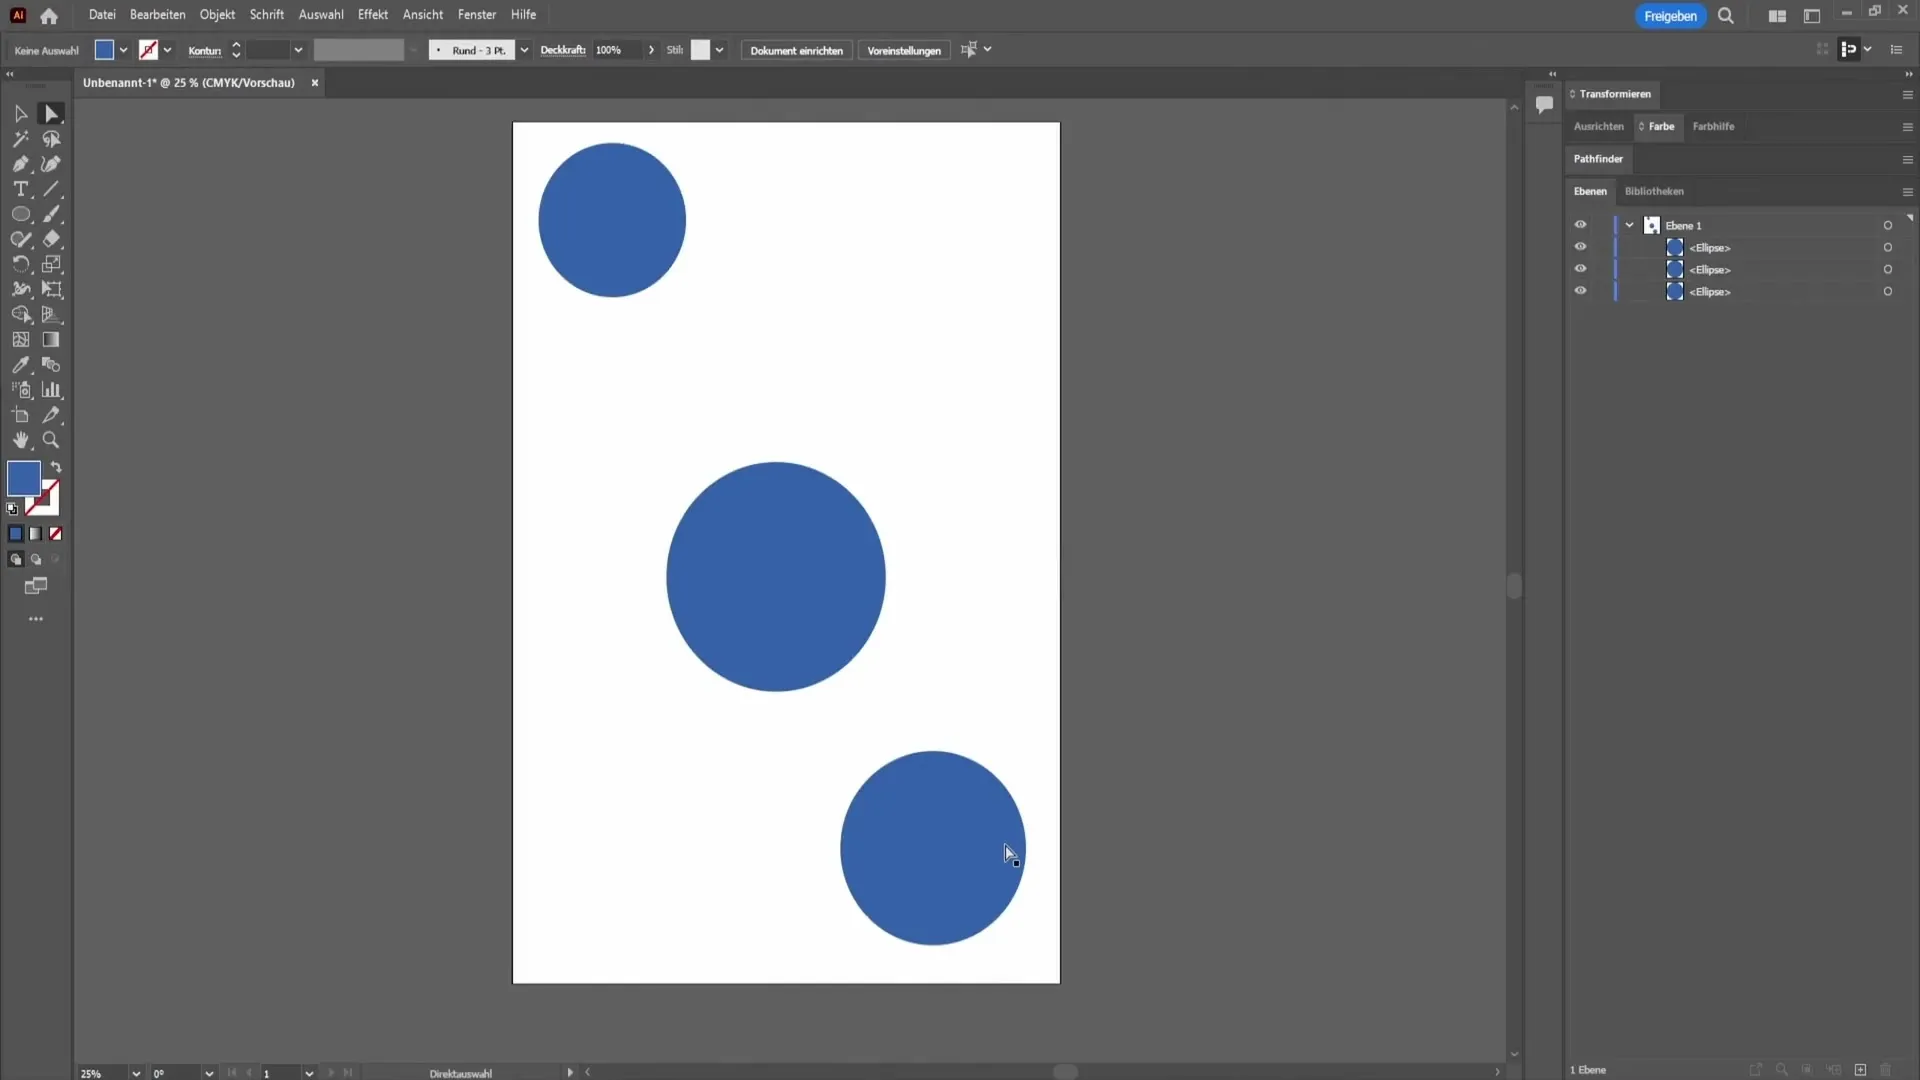The height and width of the screenshot is (1080, 1920).
Task: Switch to the Bibliotheken tab
Action: (x=1654, y=191)
